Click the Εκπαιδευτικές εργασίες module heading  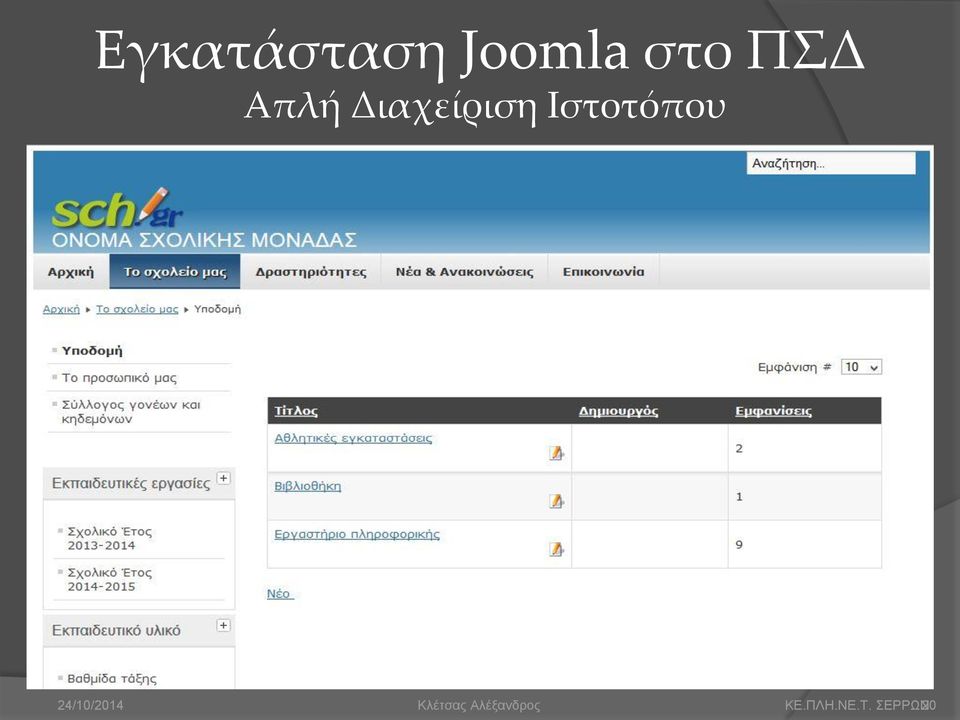(131, 483)
